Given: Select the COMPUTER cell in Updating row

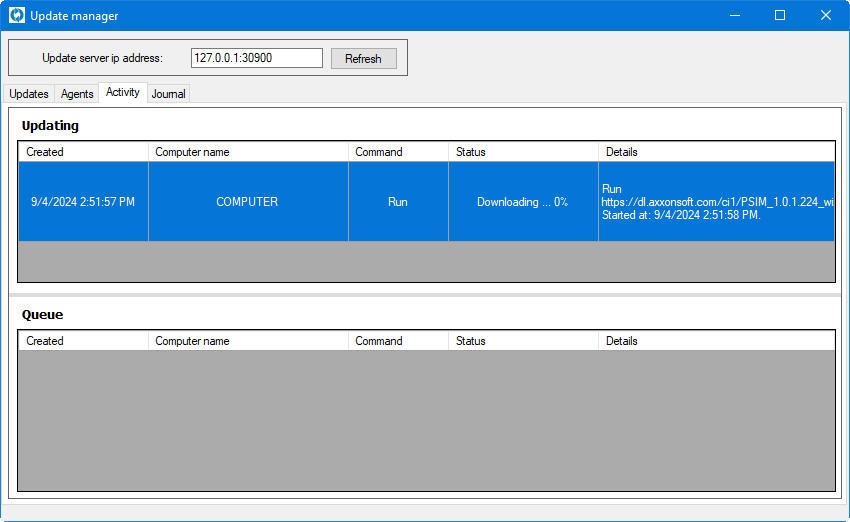Looking at the screenshot, I should (247, 202).
